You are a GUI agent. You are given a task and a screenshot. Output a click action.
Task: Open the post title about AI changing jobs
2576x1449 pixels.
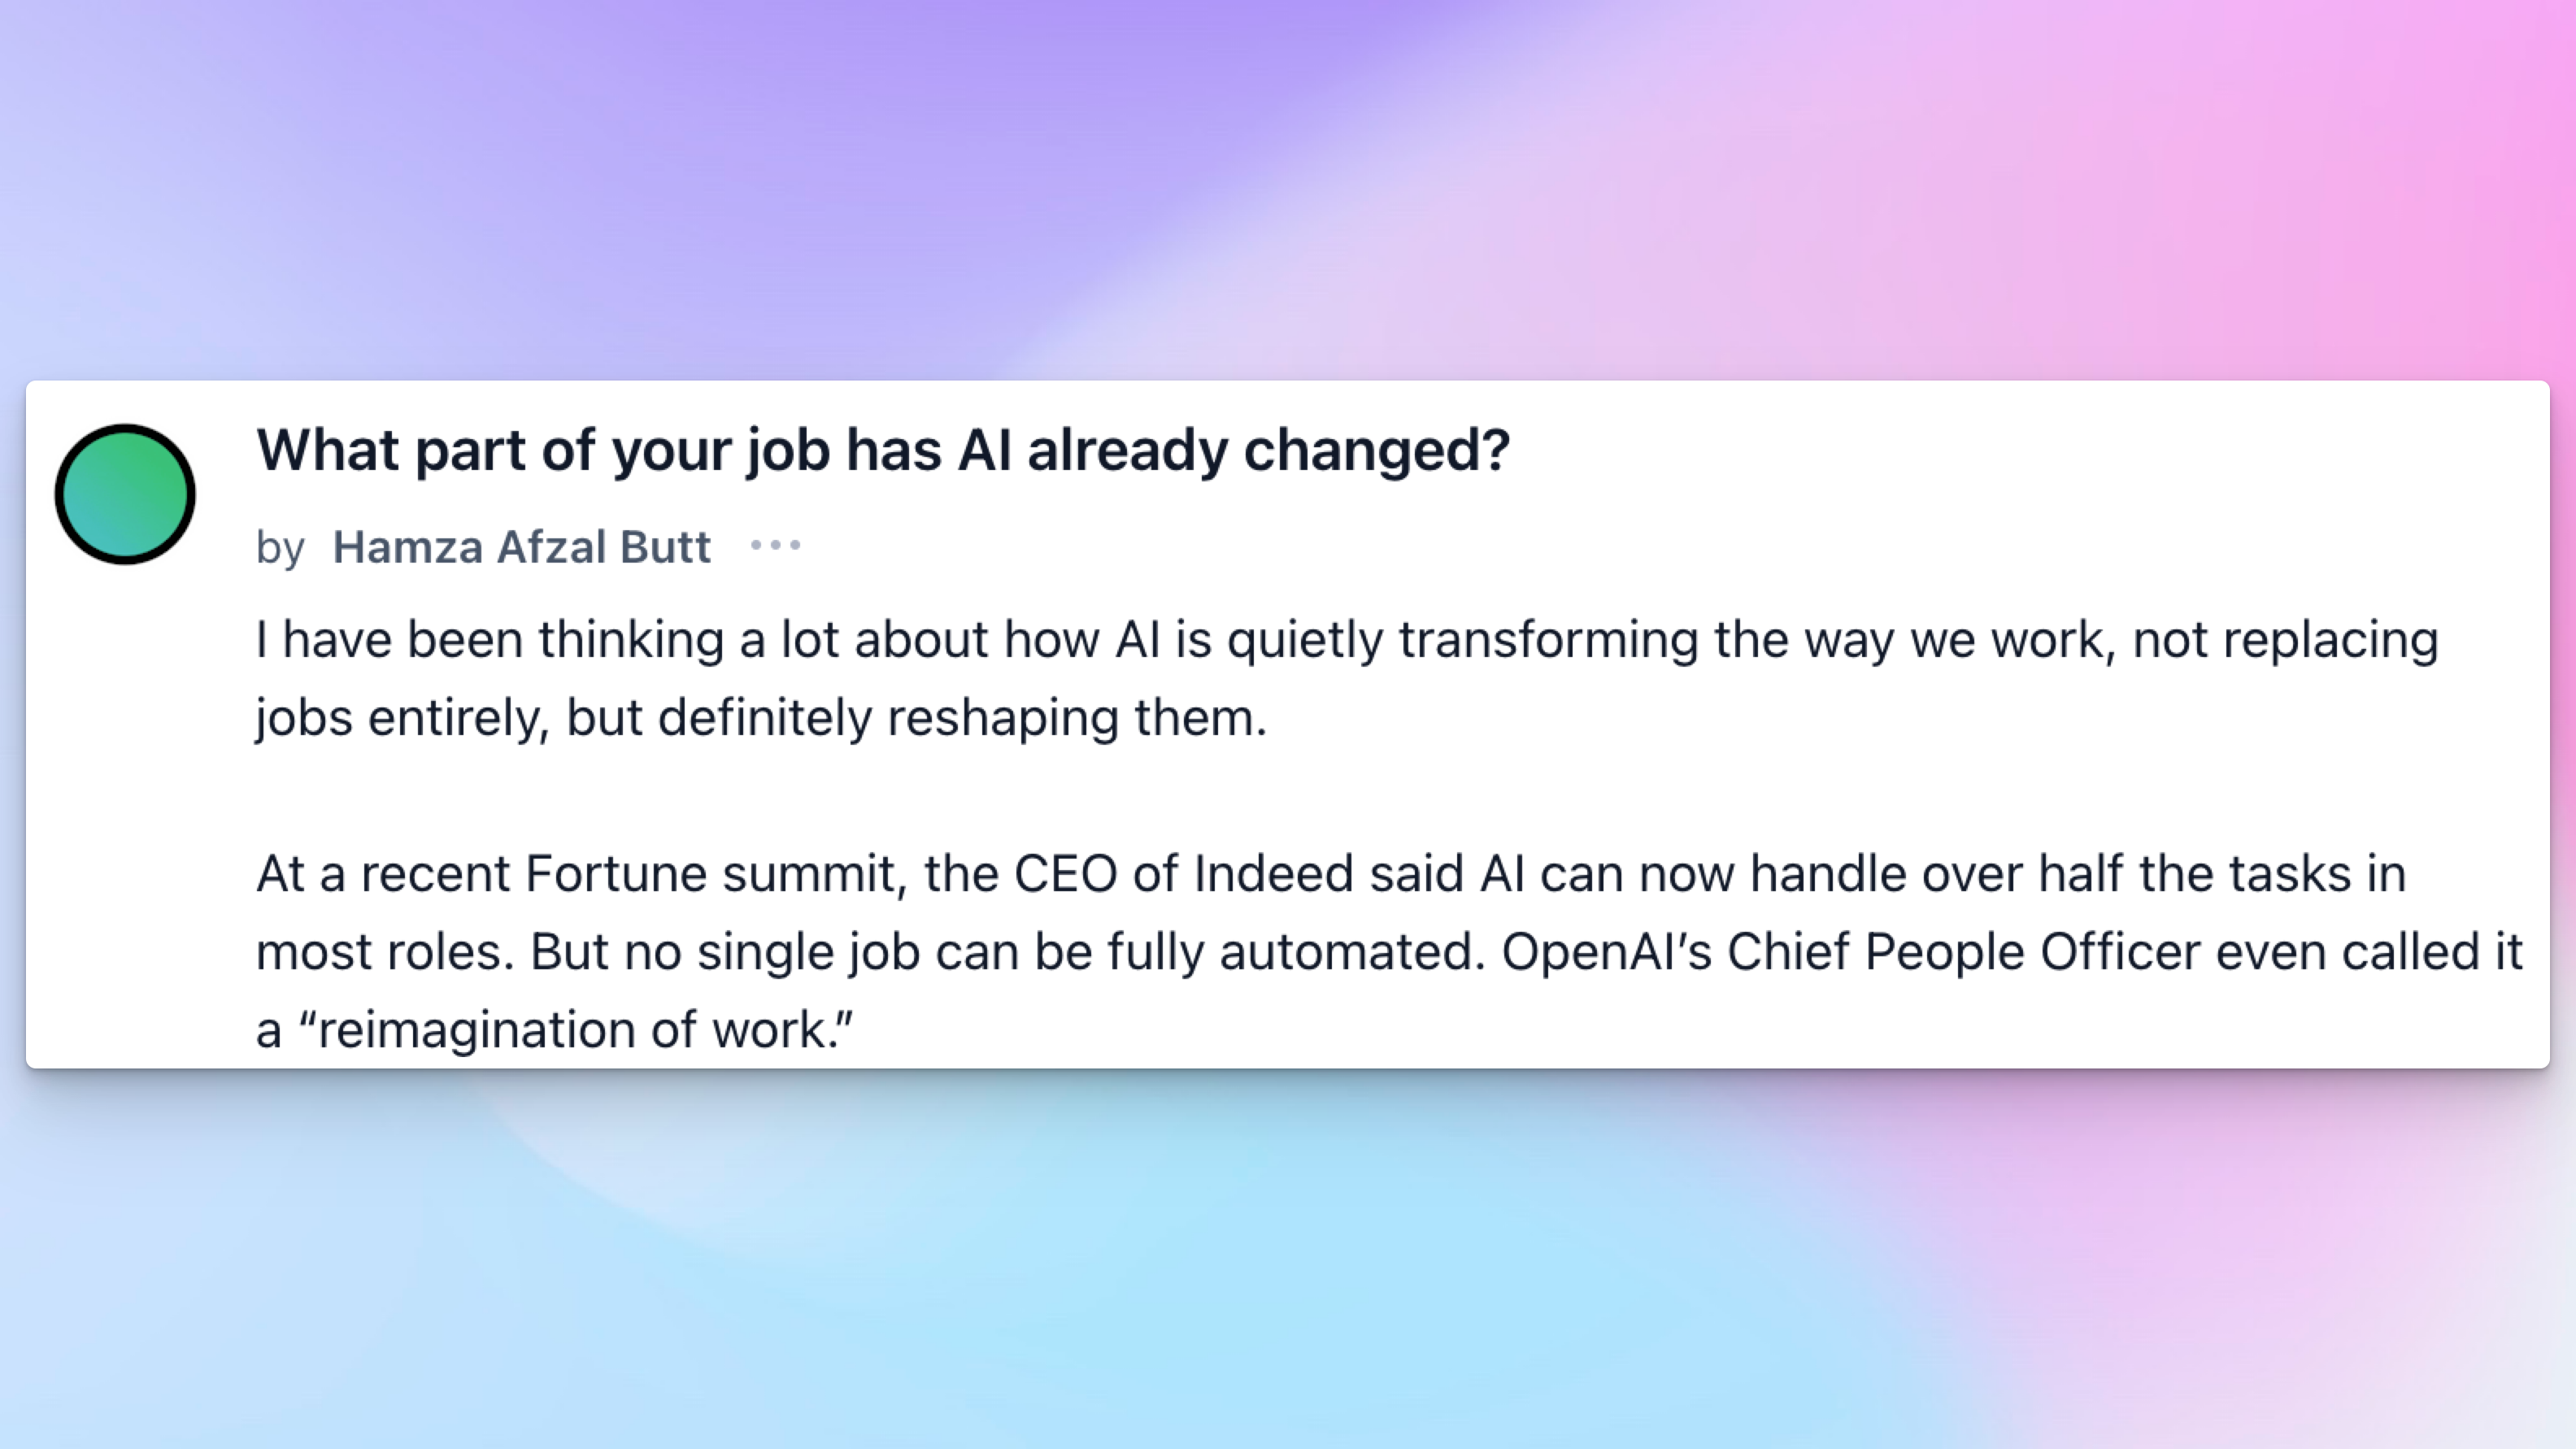(x=882, y=450)
